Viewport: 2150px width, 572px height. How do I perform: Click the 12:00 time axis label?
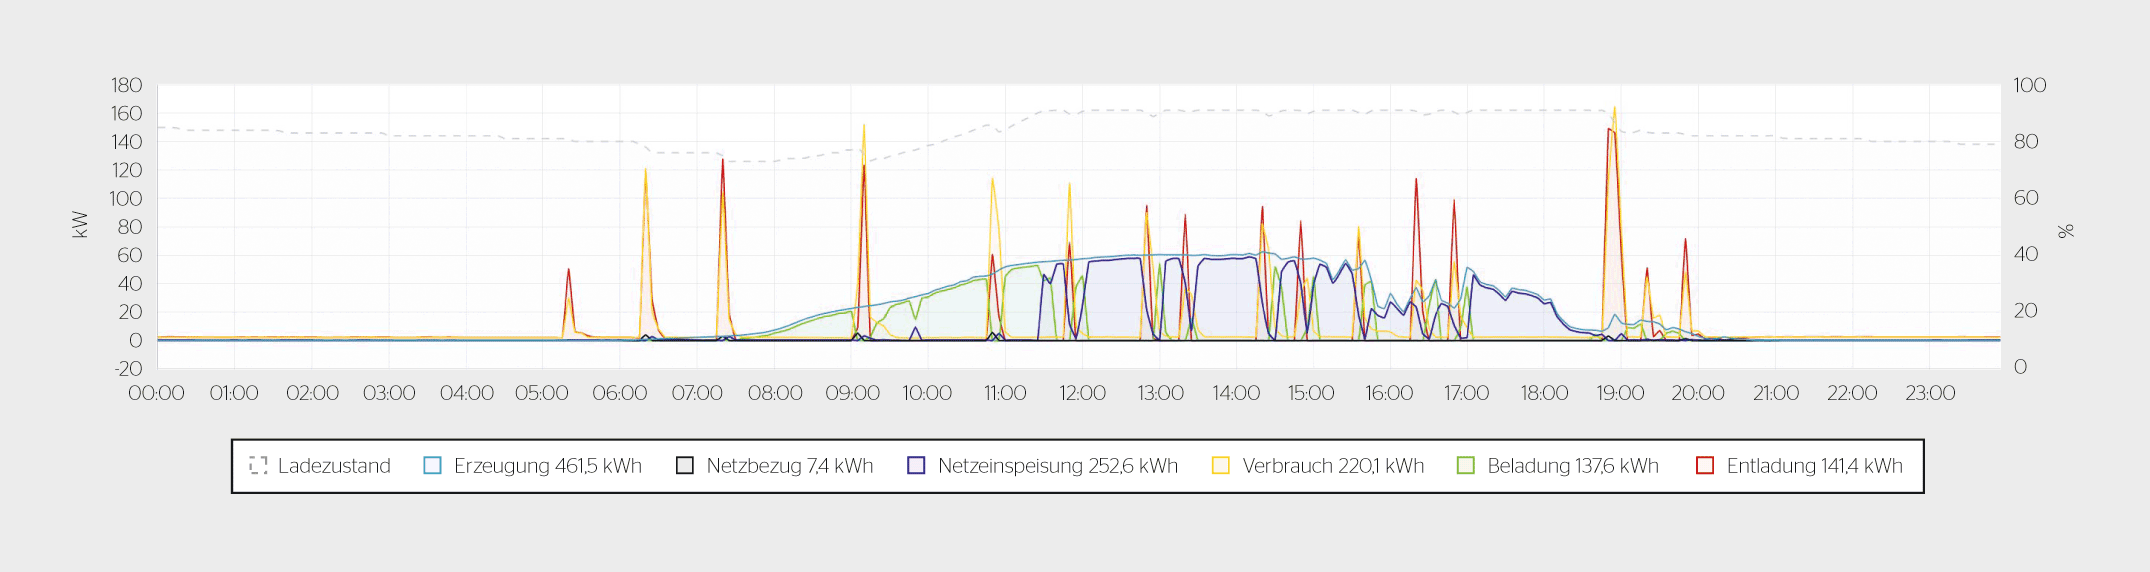coord(1082,393)
